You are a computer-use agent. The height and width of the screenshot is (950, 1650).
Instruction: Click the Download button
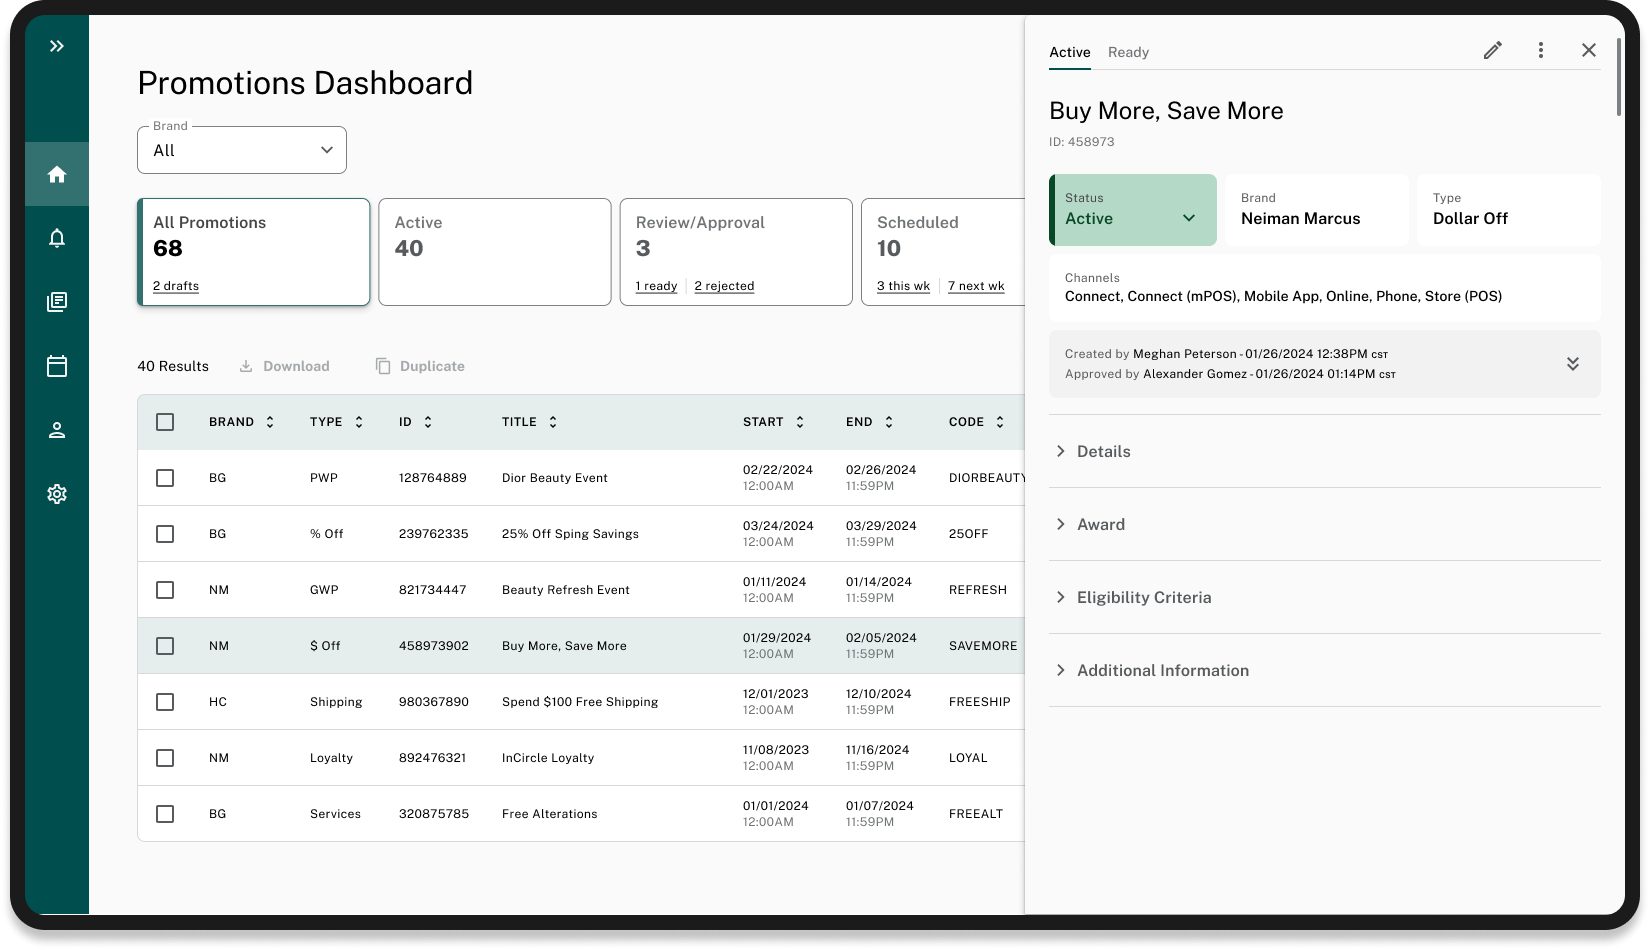pyautogui.click(x=285, y=366)
